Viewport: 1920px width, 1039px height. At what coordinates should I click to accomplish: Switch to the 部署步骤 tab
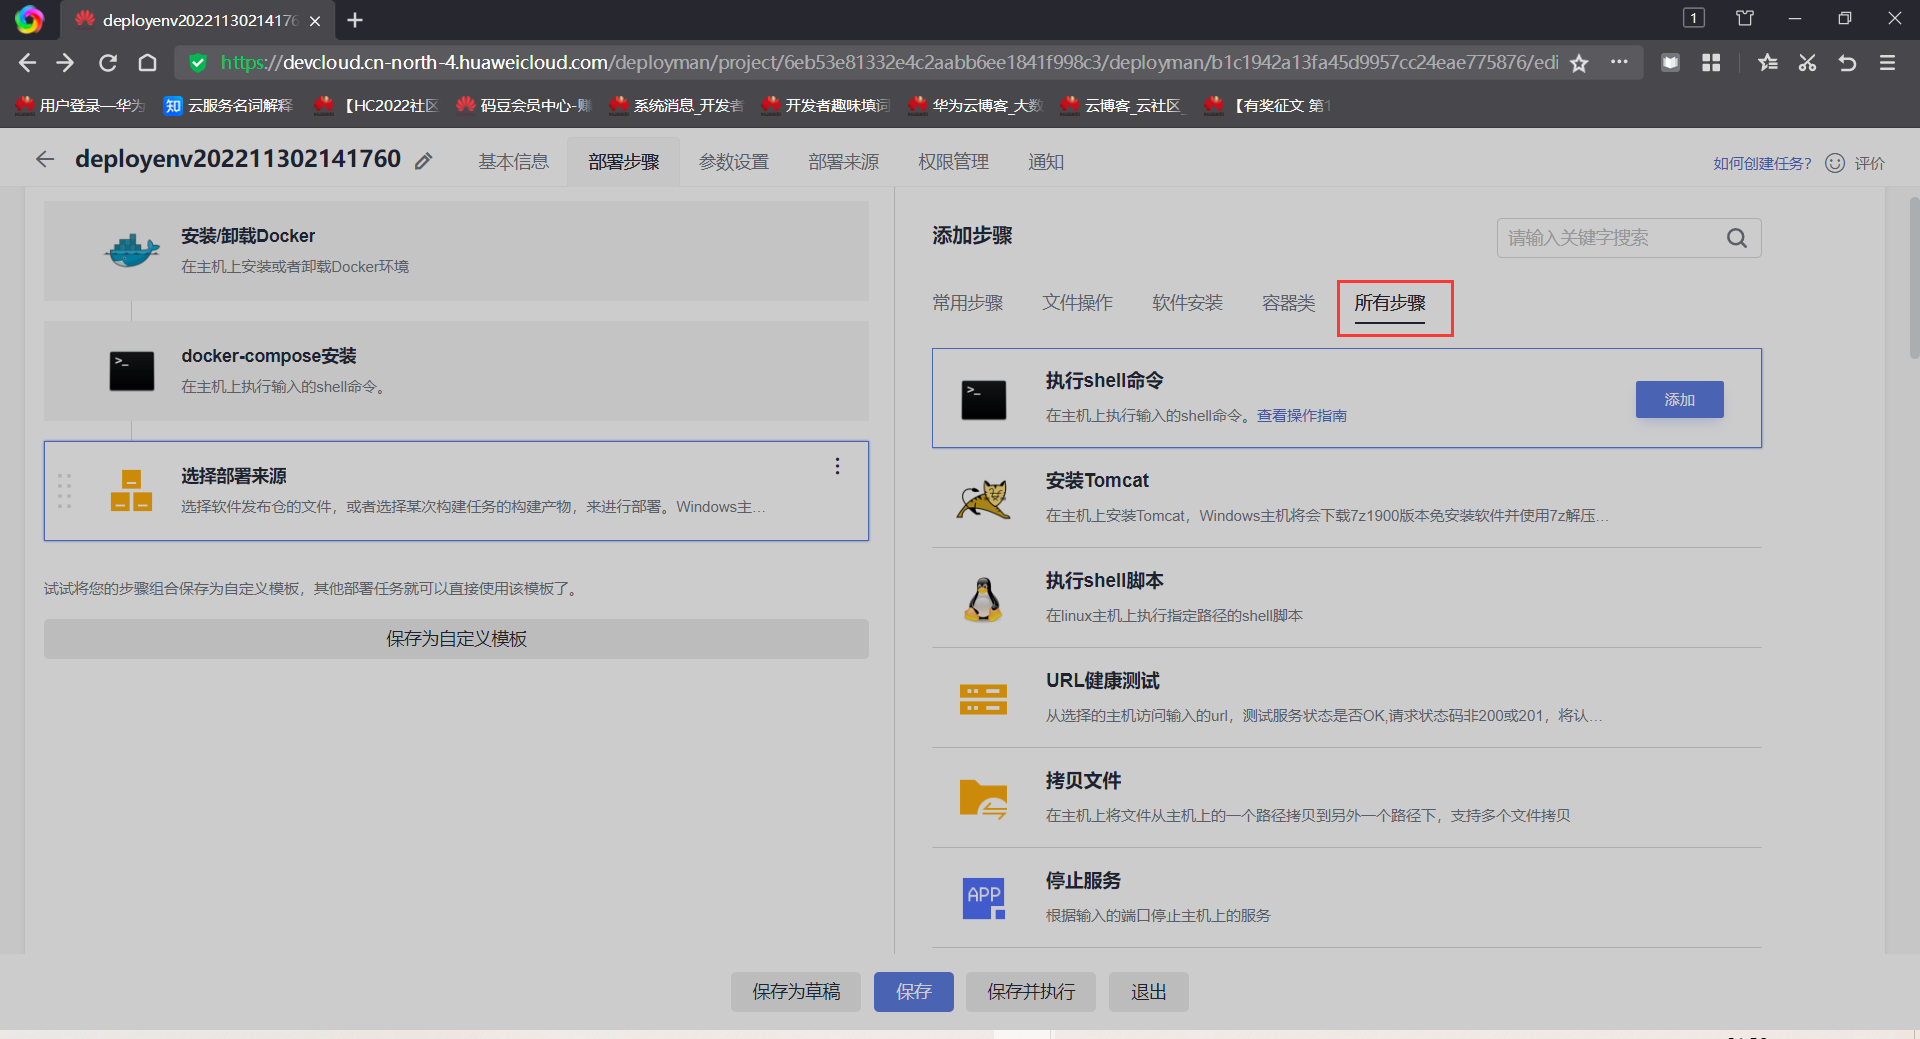[x=624, y=162]
